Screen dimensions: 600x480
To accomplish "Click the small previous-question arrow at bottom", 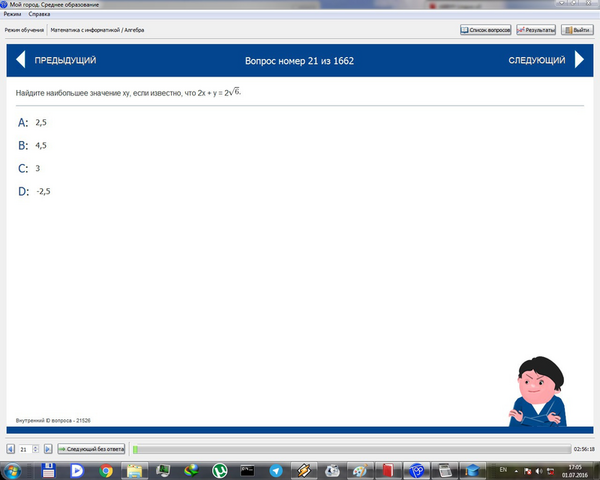I will [x=11, y=449].
